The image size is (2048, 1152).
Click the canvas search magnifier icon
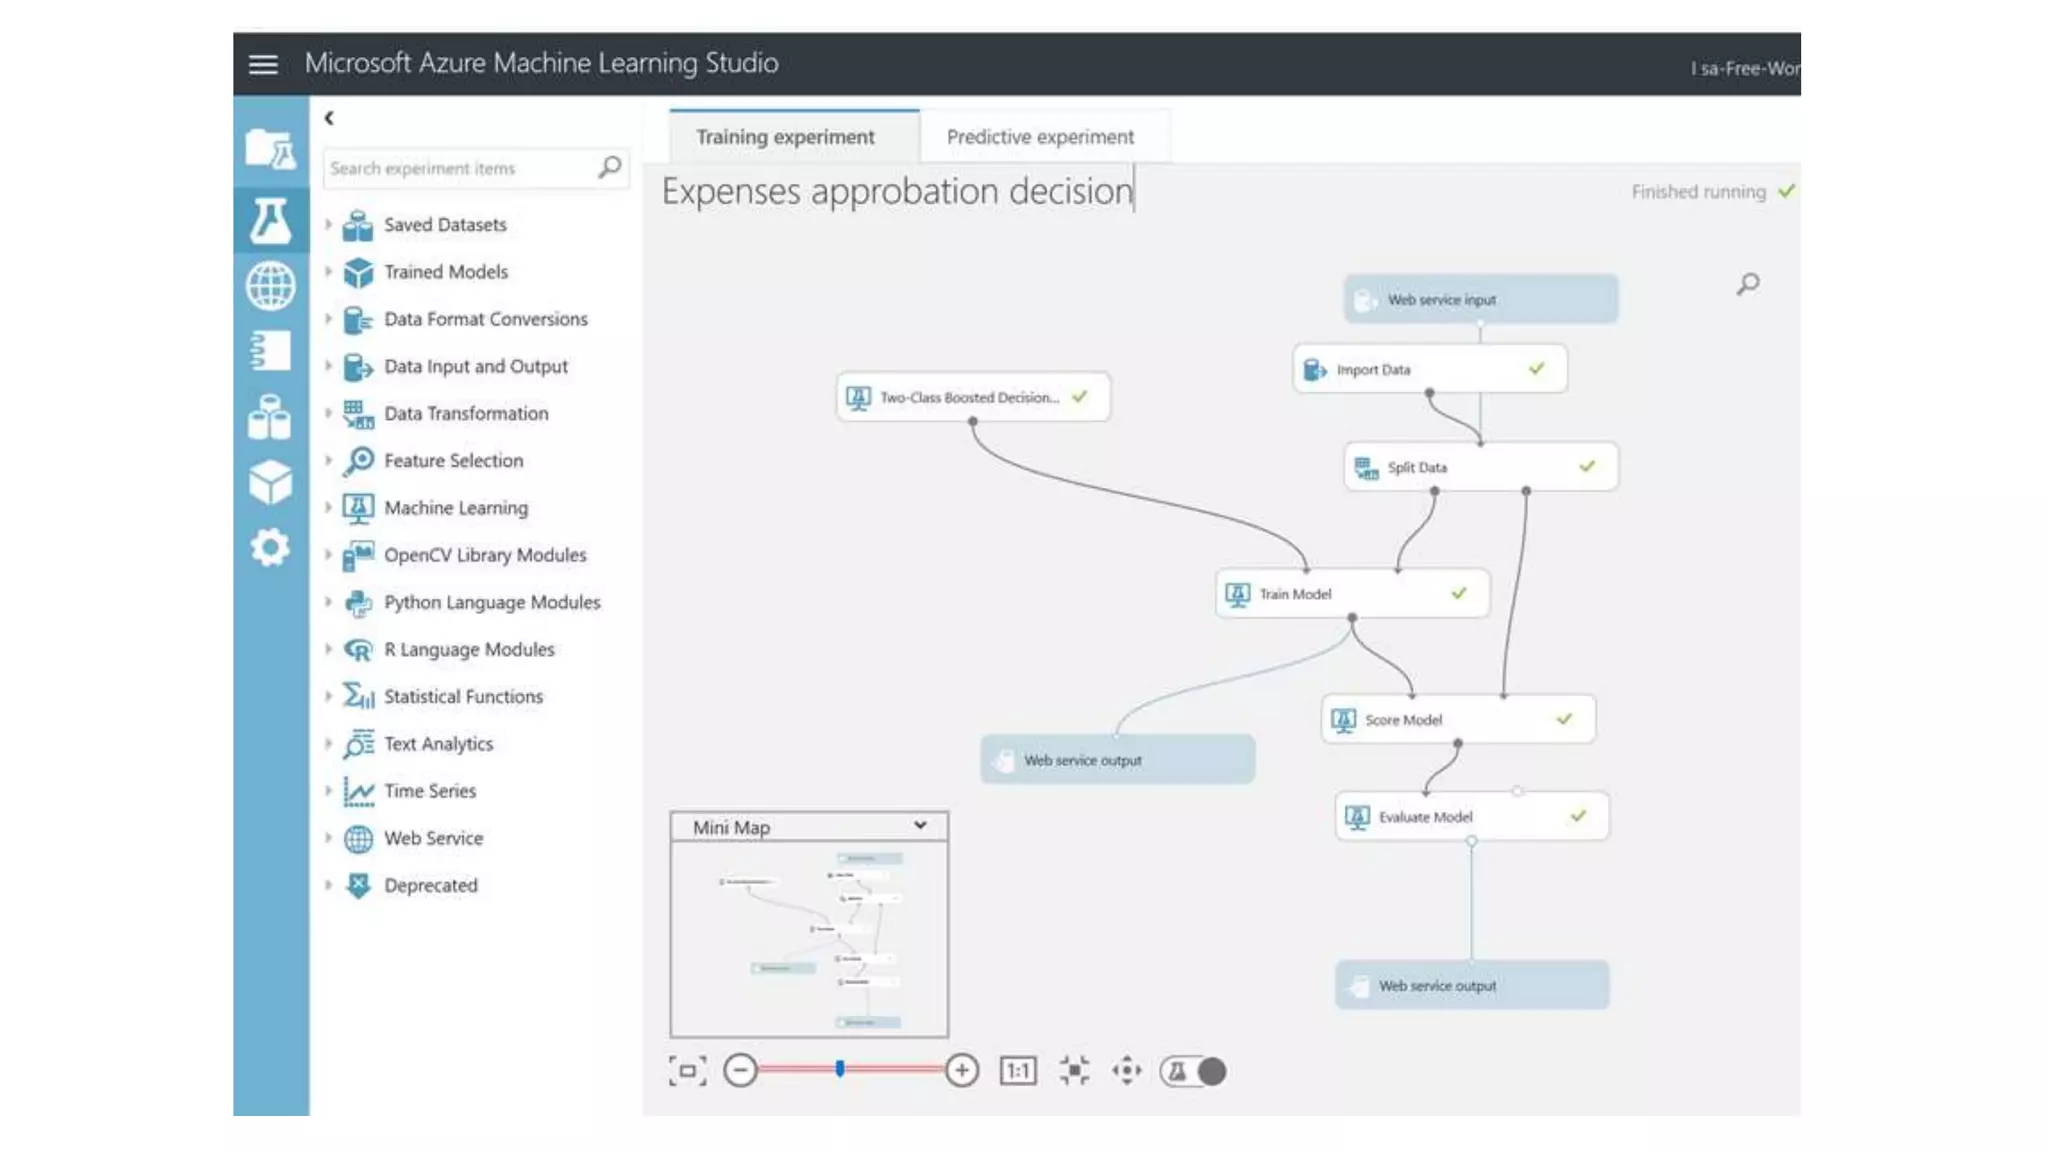coord(1747,285)
